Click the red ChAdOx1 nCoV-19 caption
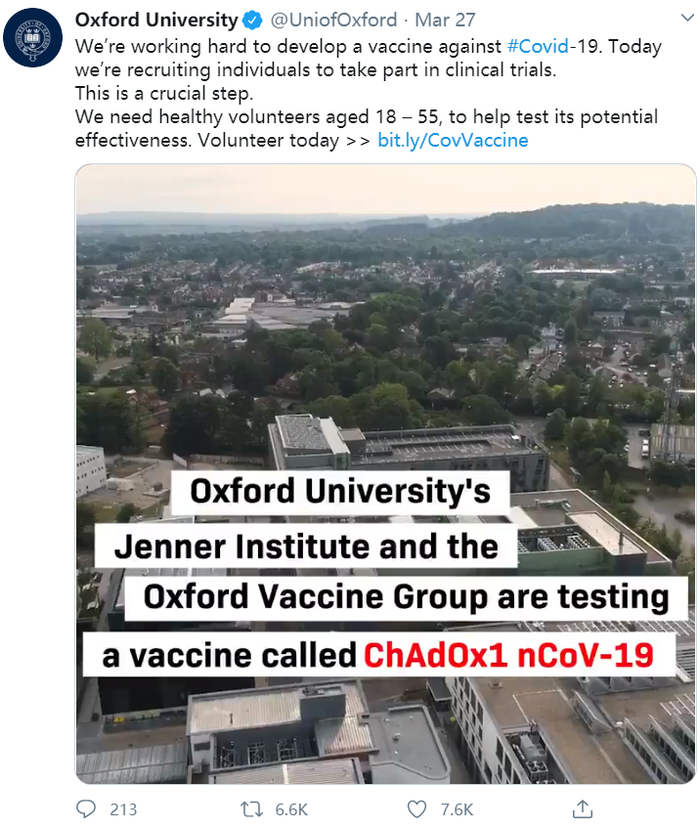Viewport: 700px width, 829px height. (x=507, y=655)
